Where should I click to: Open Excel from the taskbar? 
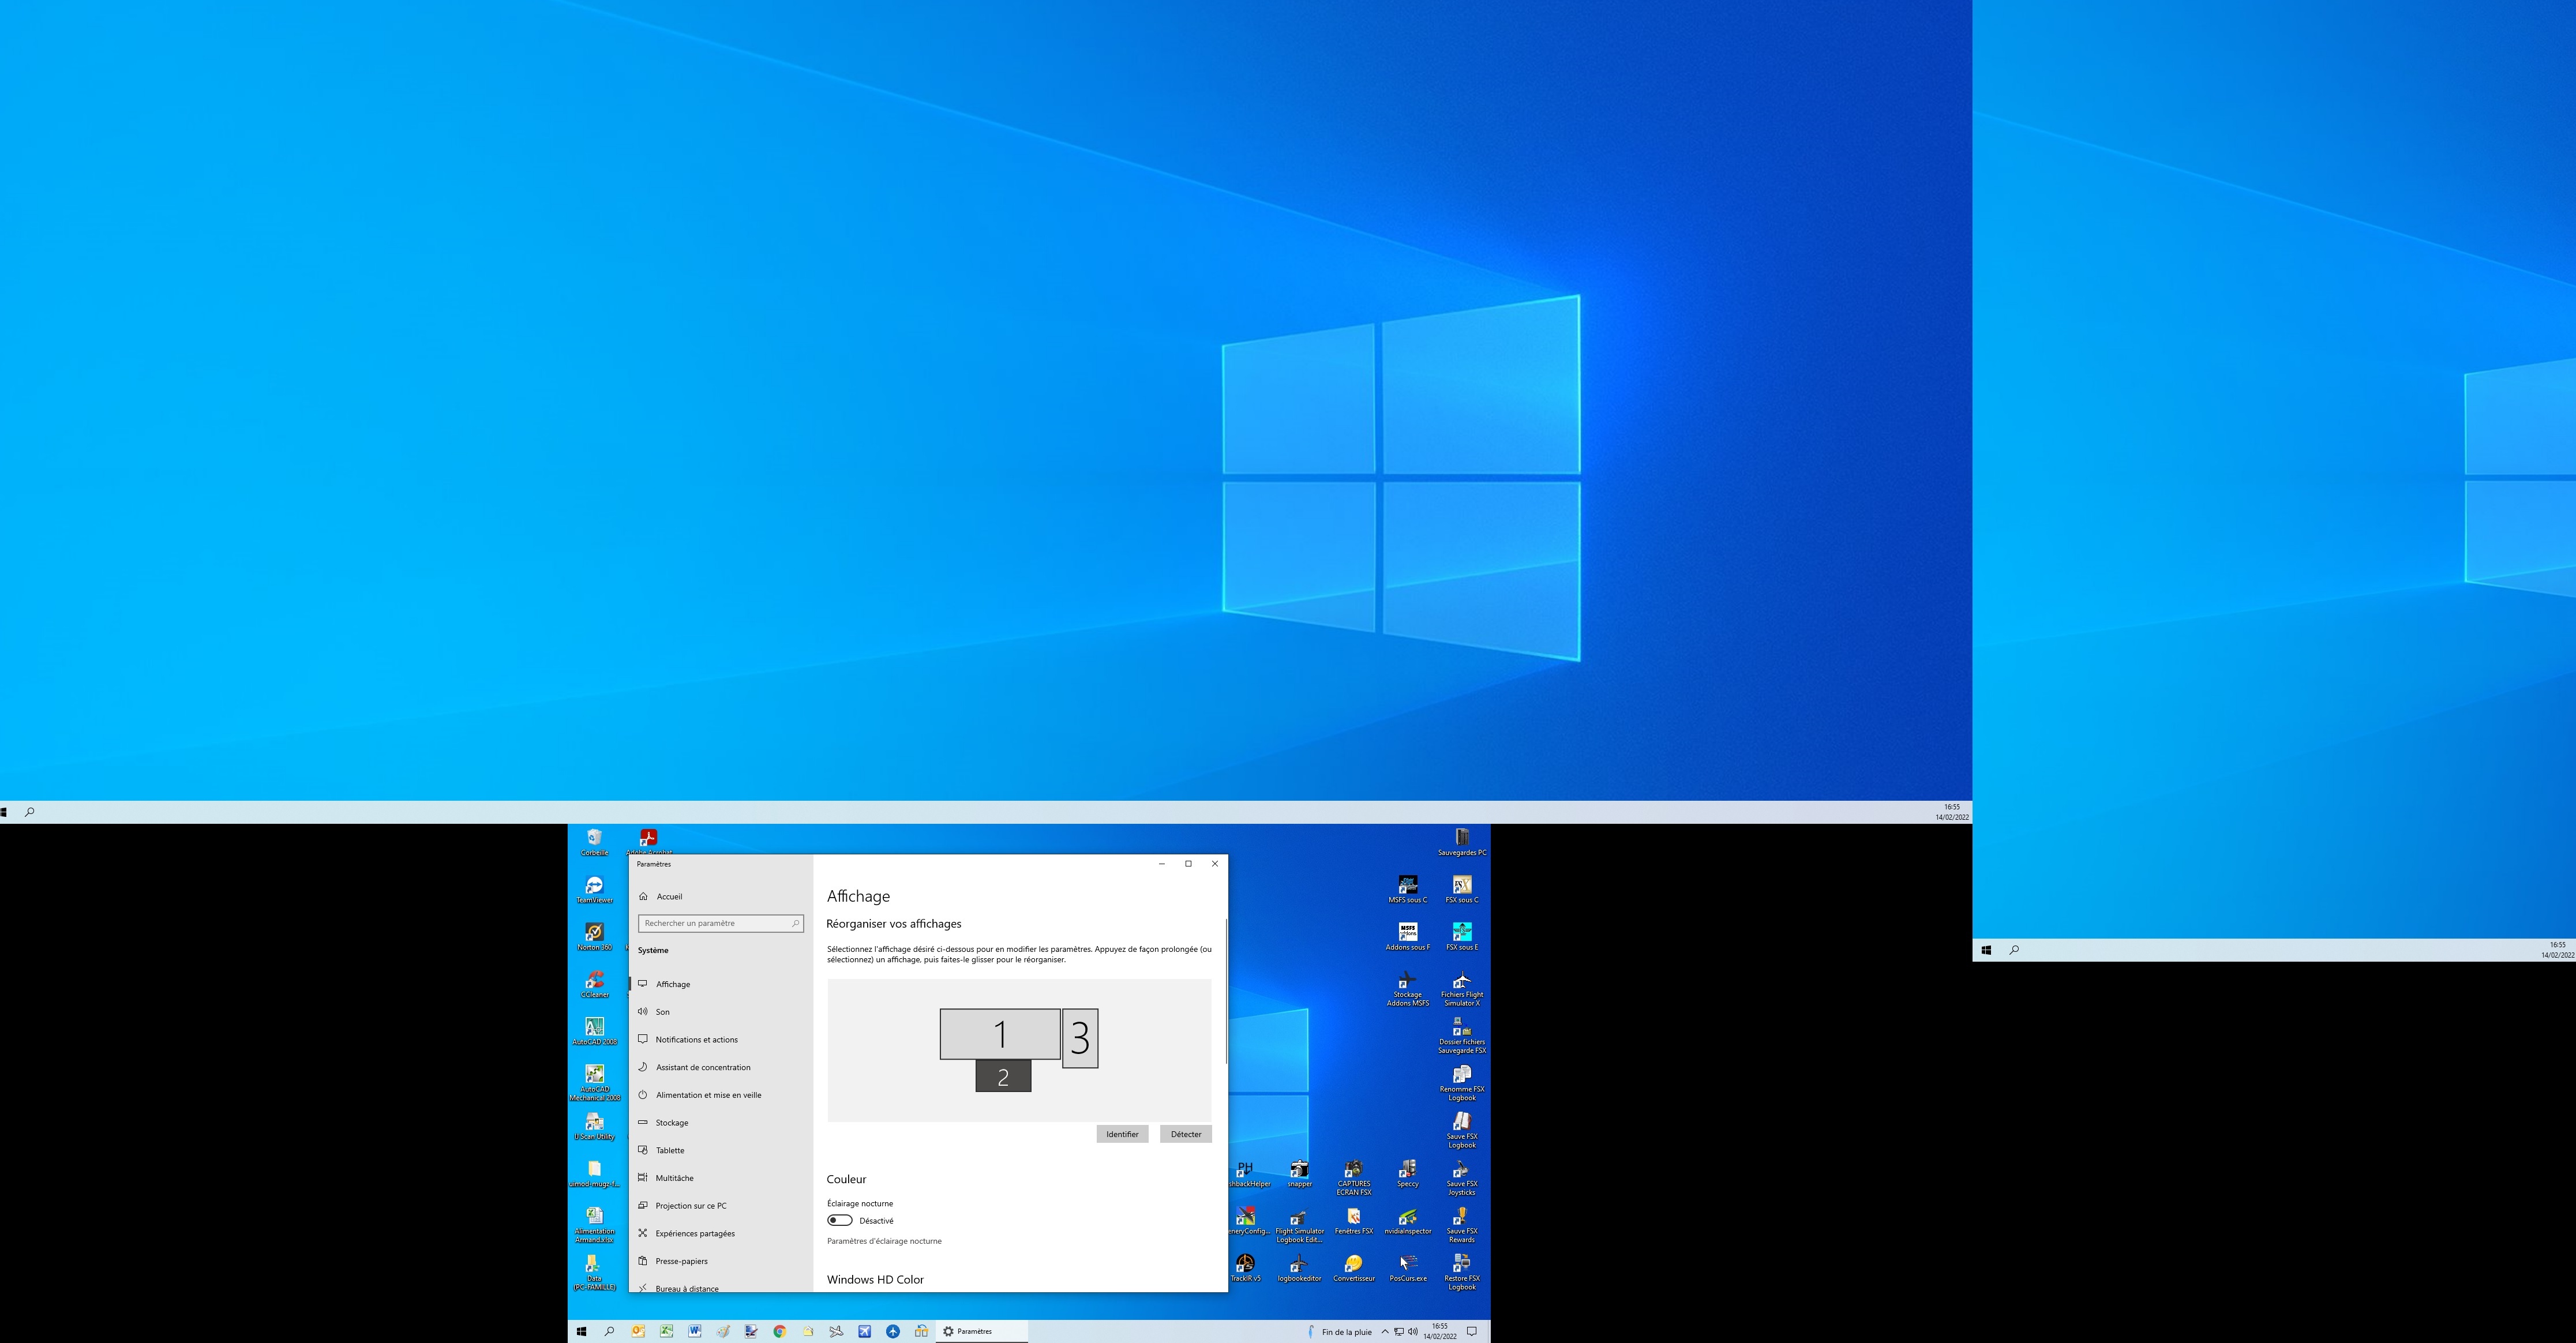pos(666,1331)
